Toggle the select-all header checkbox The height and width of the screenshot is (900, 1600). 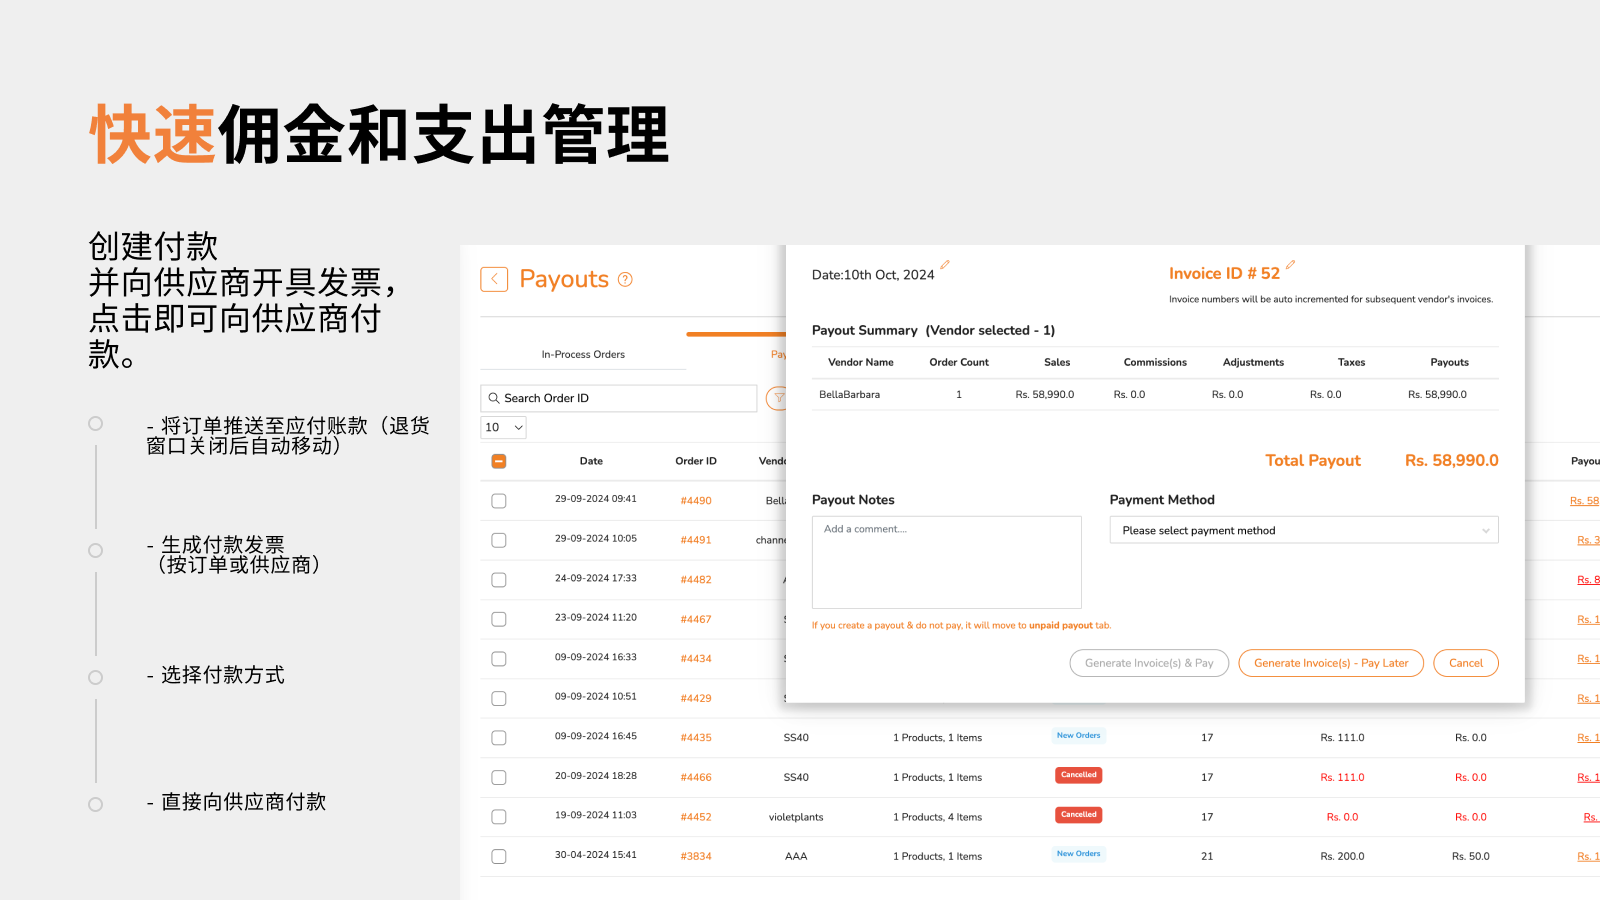[x=499, y=461]
